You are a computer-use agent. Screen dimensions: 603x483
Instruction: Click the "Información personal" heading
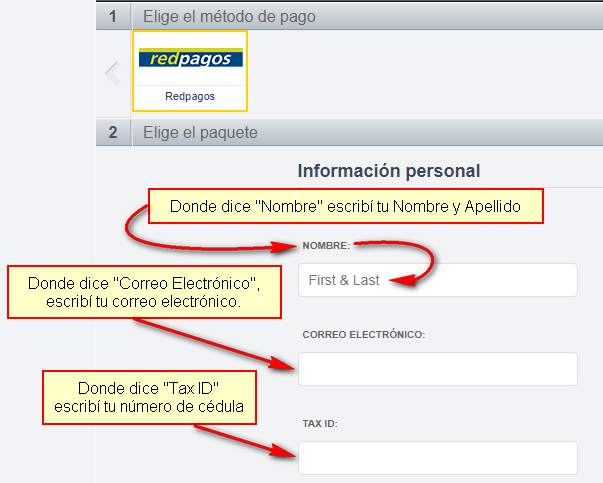pos(388,171)
